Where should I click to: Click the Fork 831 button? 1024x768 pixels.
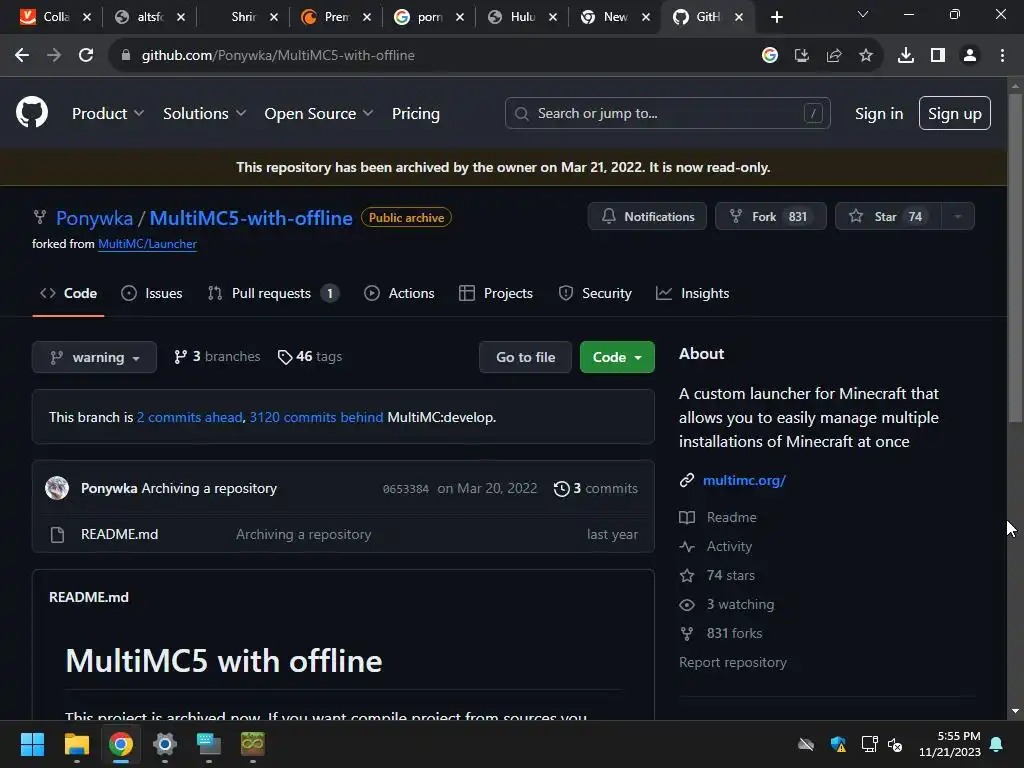point(771,217)
